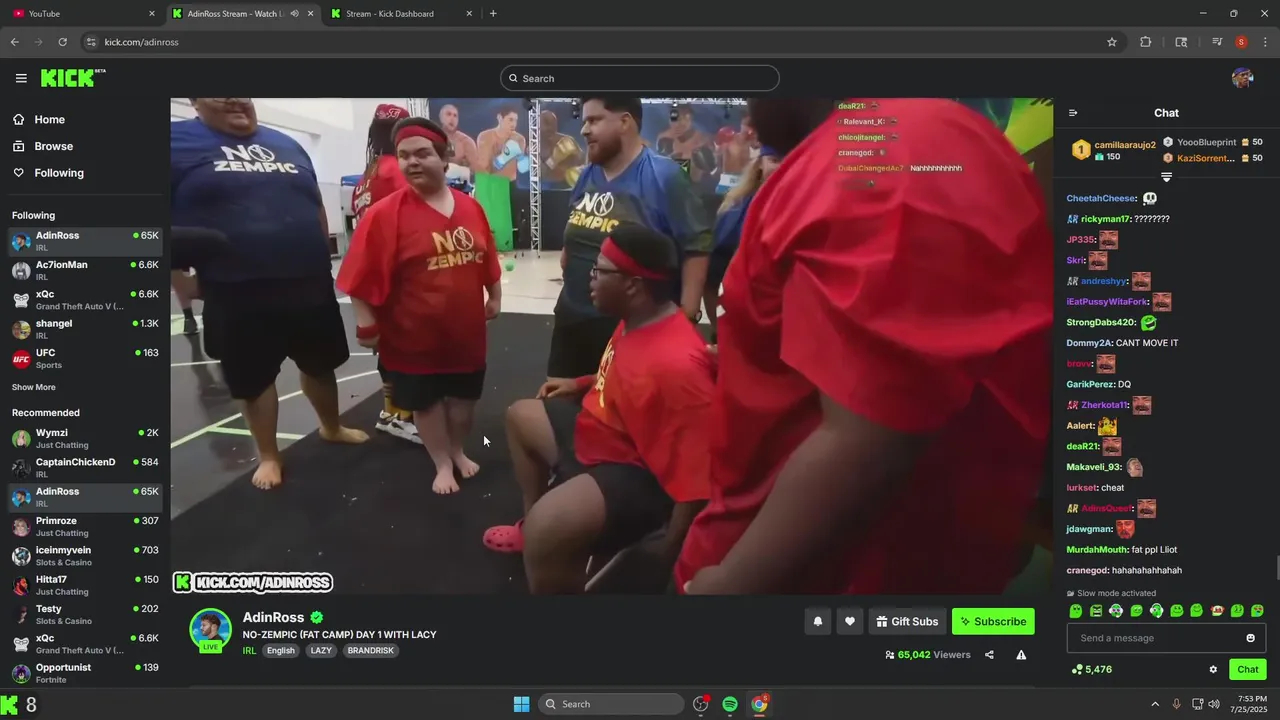The height and width of the screenshot is (720, 1280).
Task: Insert the red-faced quick emote
Action: pos(1217,611)
